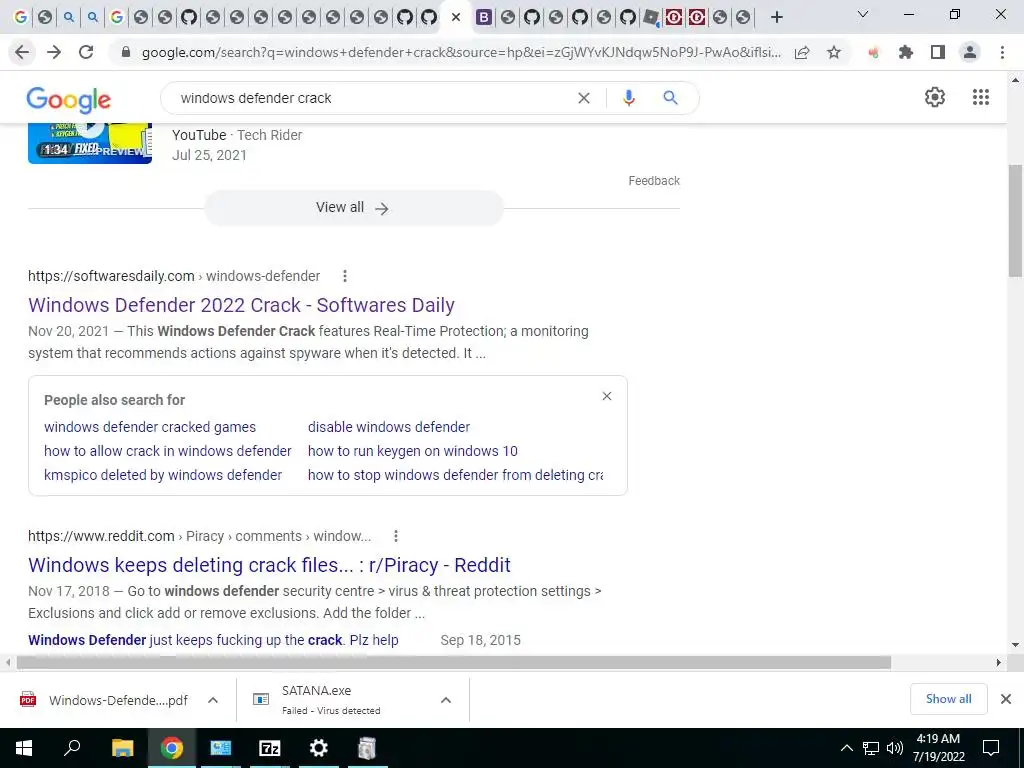The width and height of the screenshot is (1024, 768).
Task: Open Windows Defender just keeps sublink
Action: point(213,640)
